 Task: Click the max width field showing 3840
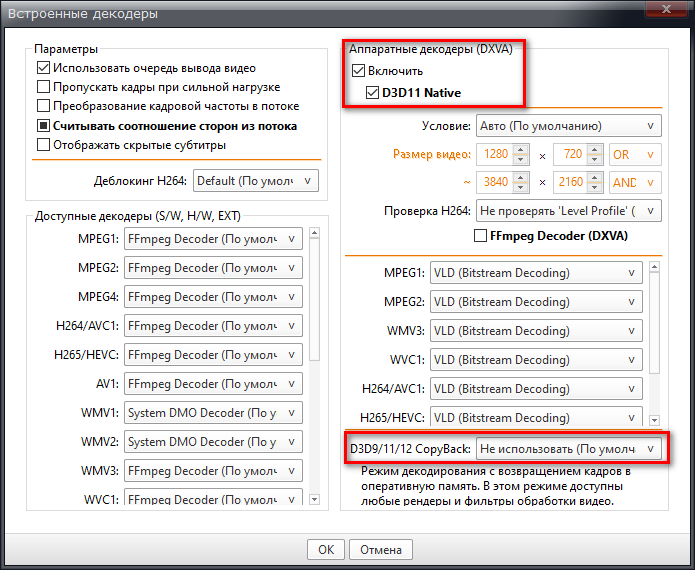point(495,182)
